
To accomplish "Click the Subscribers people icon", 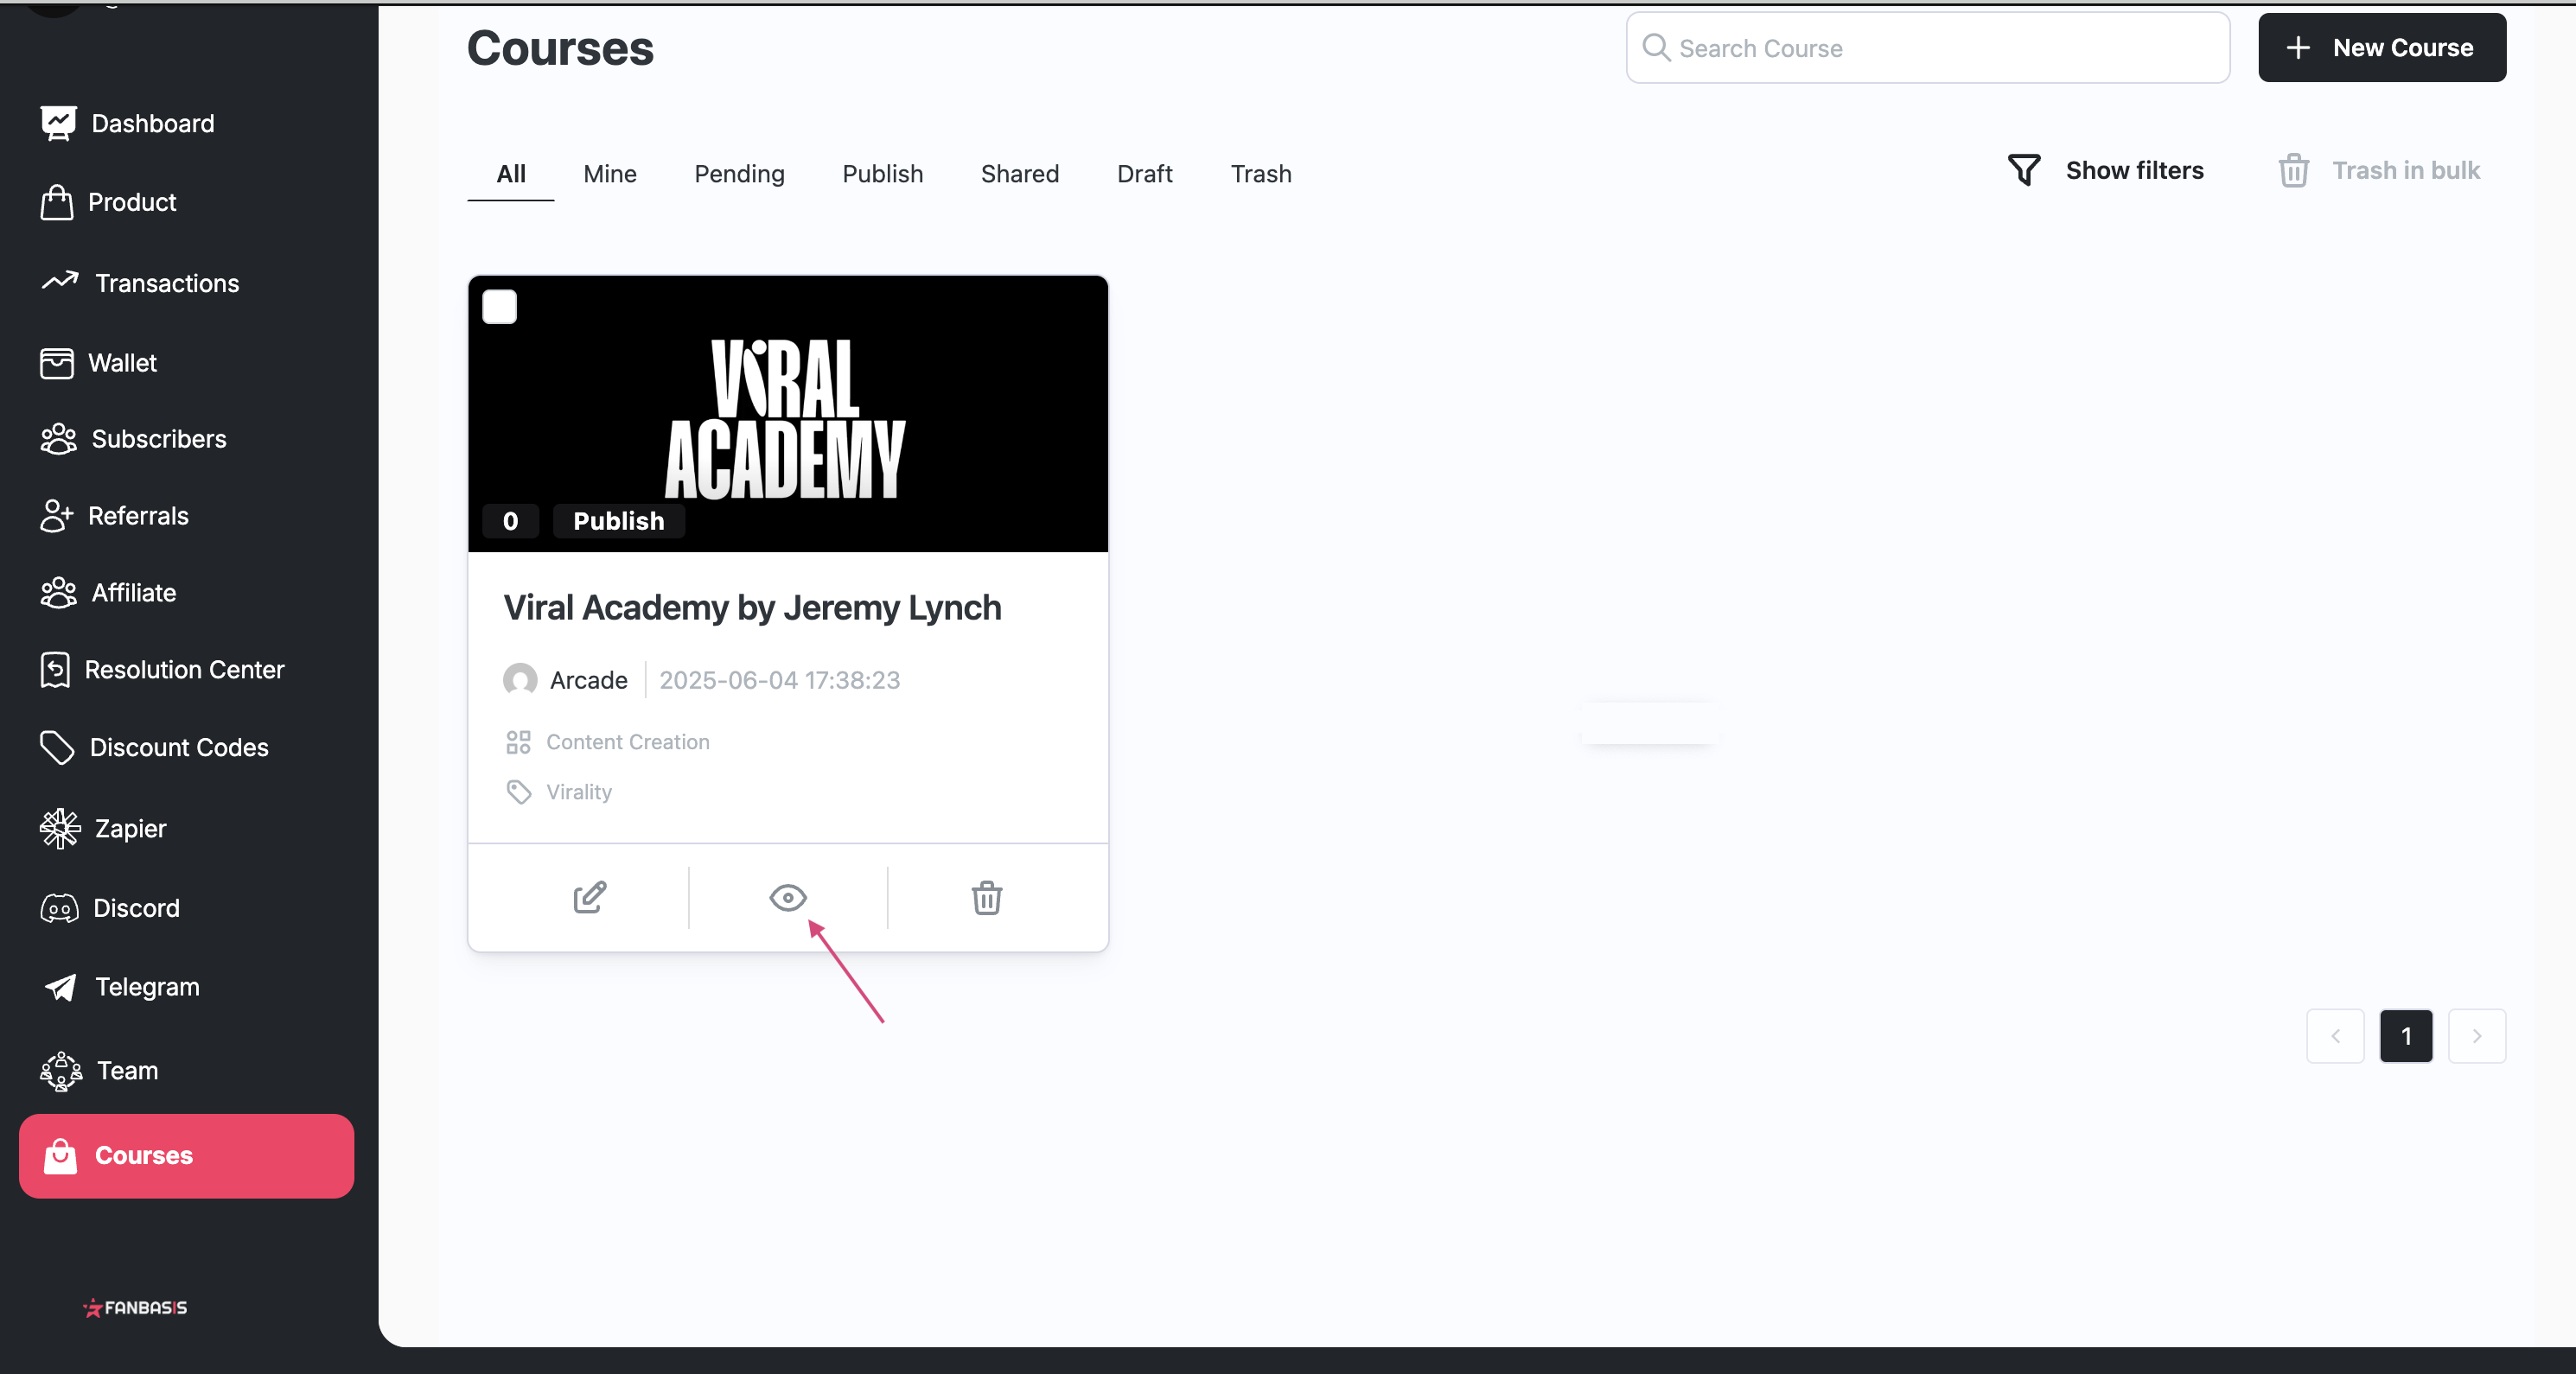I will [58, 439].
